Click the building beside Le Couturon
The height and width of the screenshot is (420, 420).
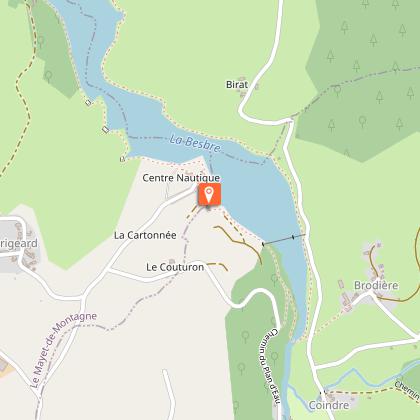[x=172, y=261]
